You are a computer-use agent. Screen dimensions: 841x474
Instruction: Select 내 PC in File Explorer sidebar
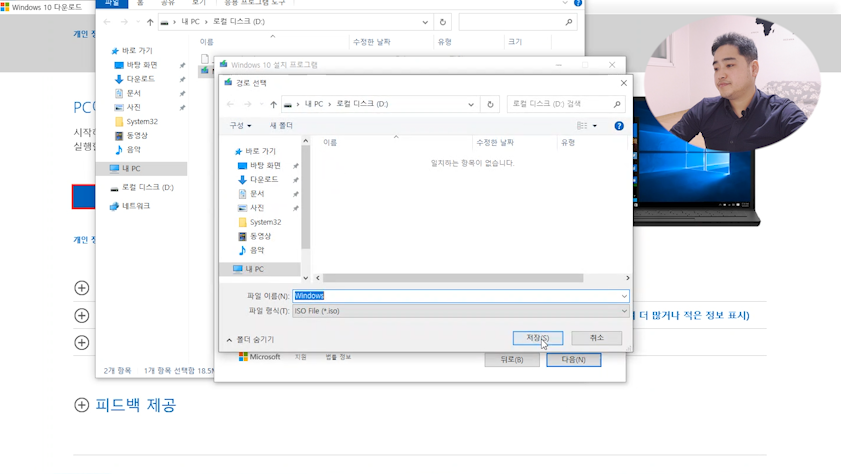[131, 168]
